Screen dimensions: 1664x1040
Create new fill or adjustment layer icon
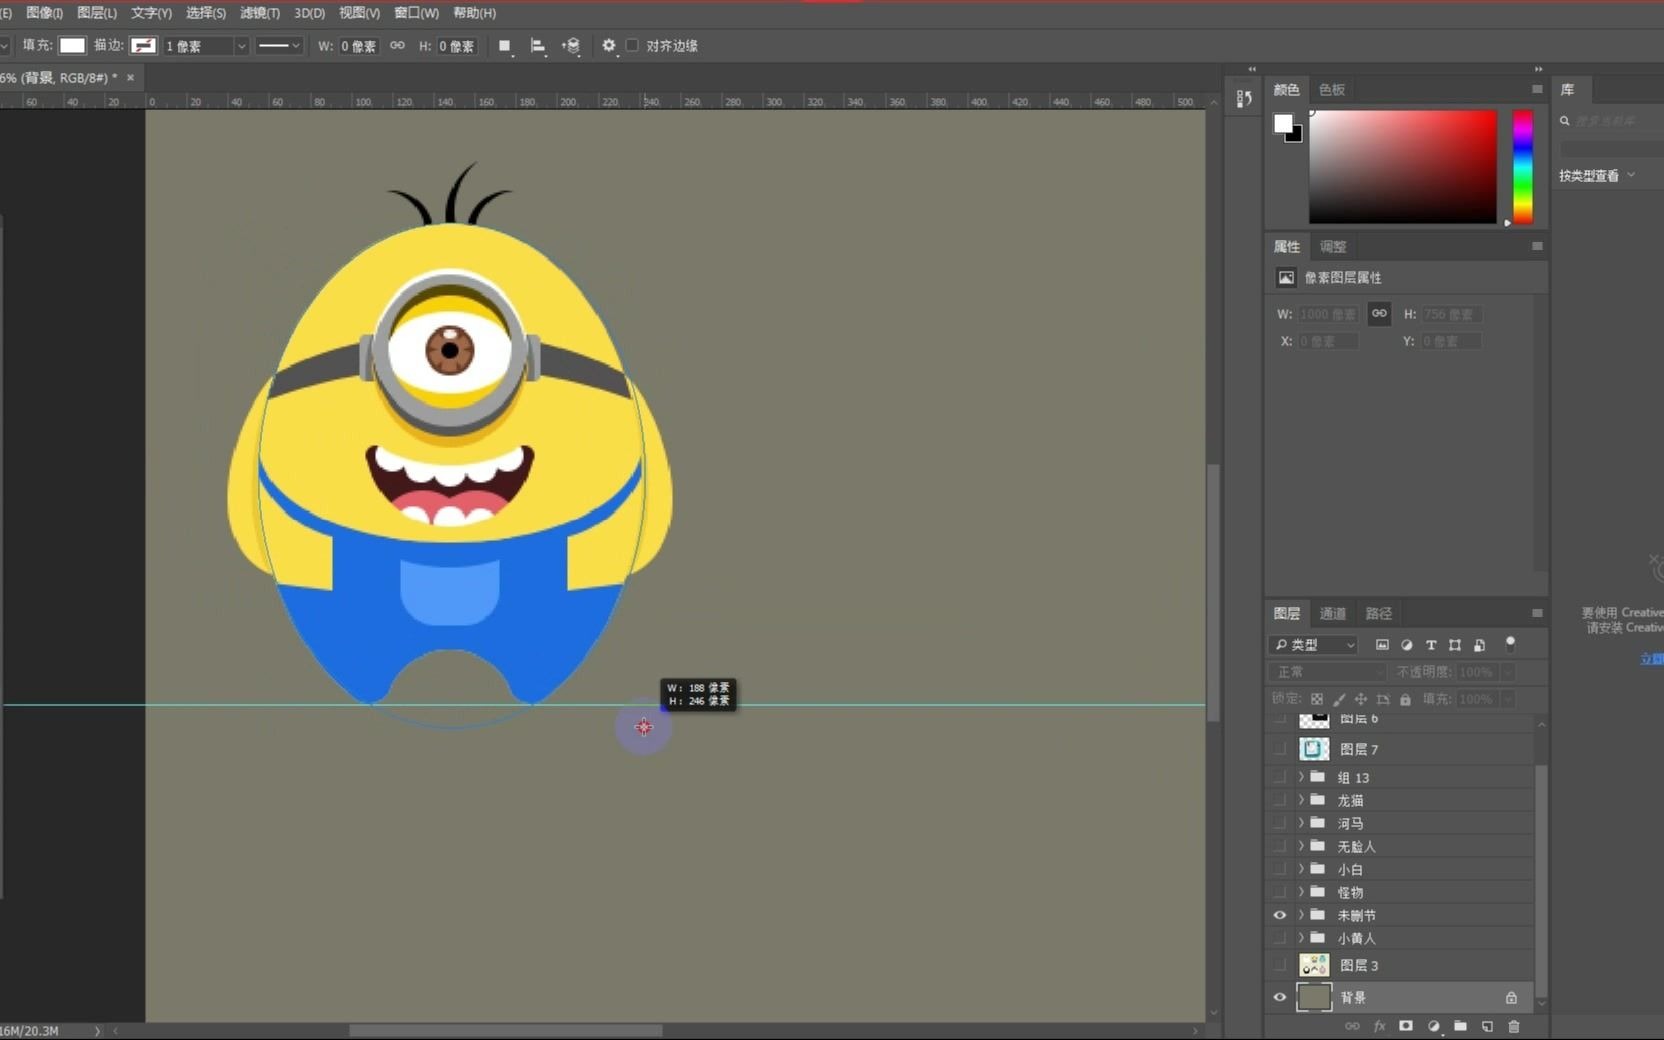[1434, 1026]
